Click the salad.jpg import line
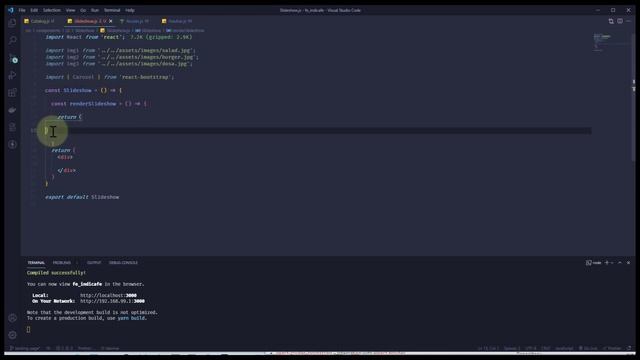This screenshot has width=640, height=360. (x=120, y=50)
